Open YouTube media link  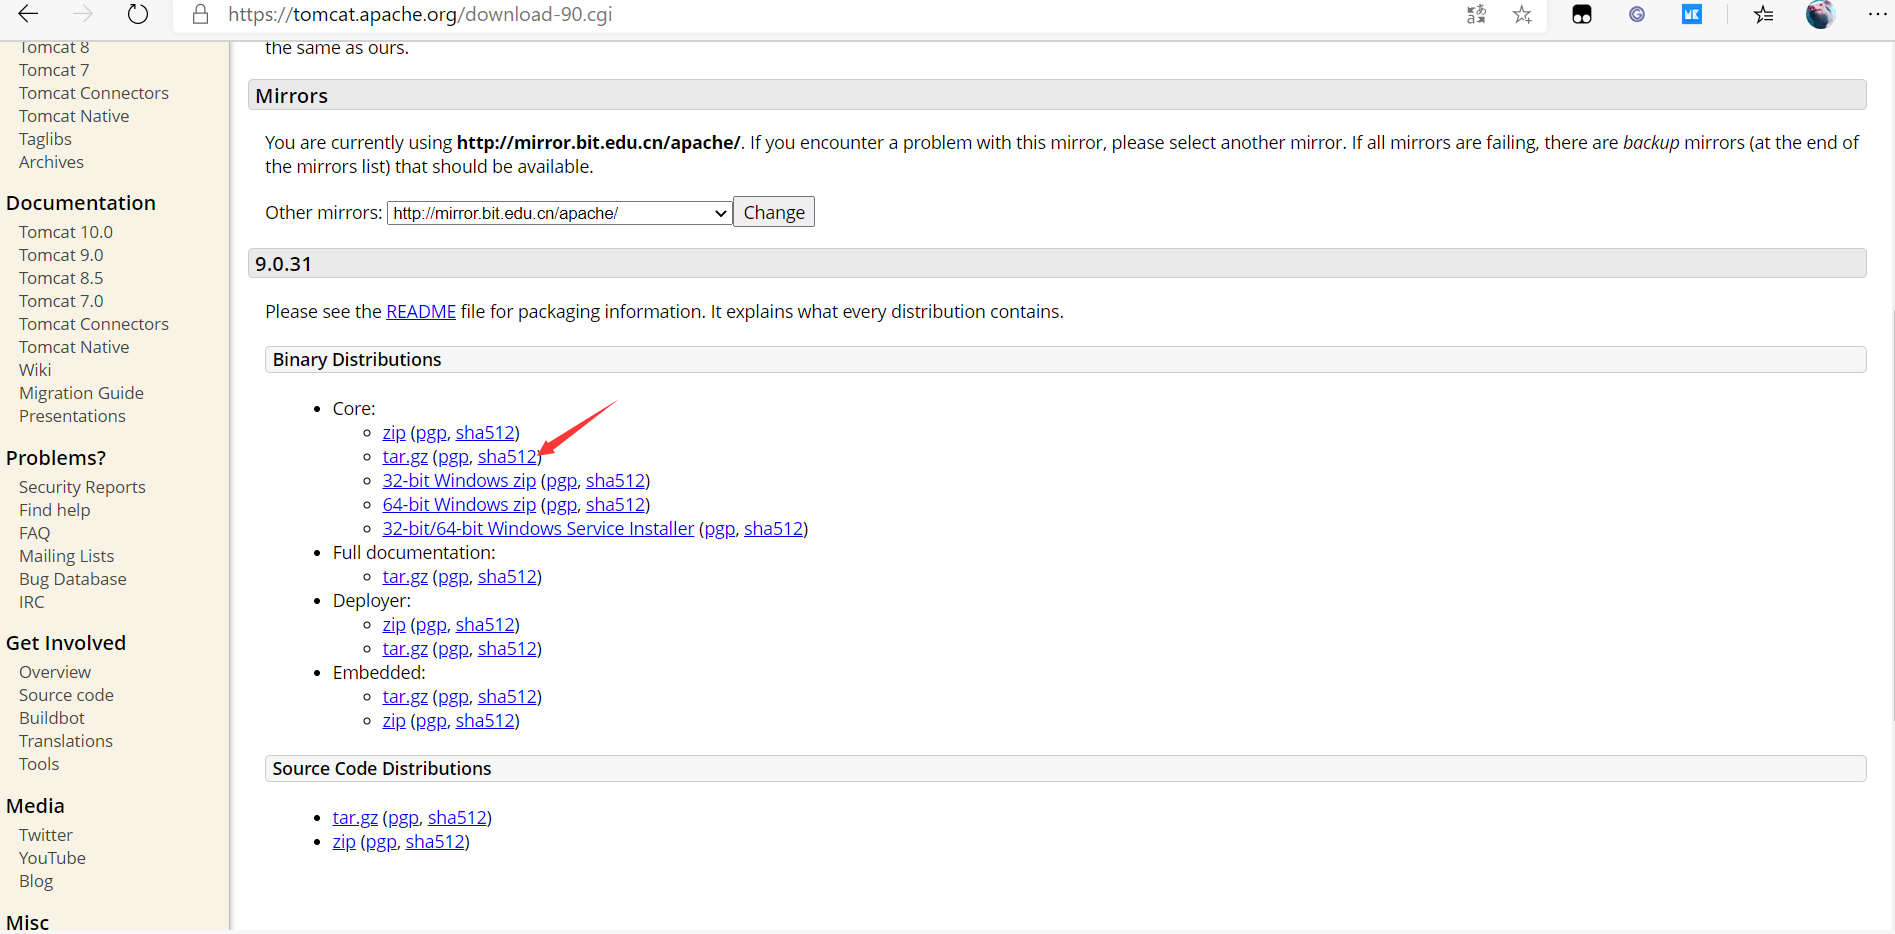pos(52,858)
